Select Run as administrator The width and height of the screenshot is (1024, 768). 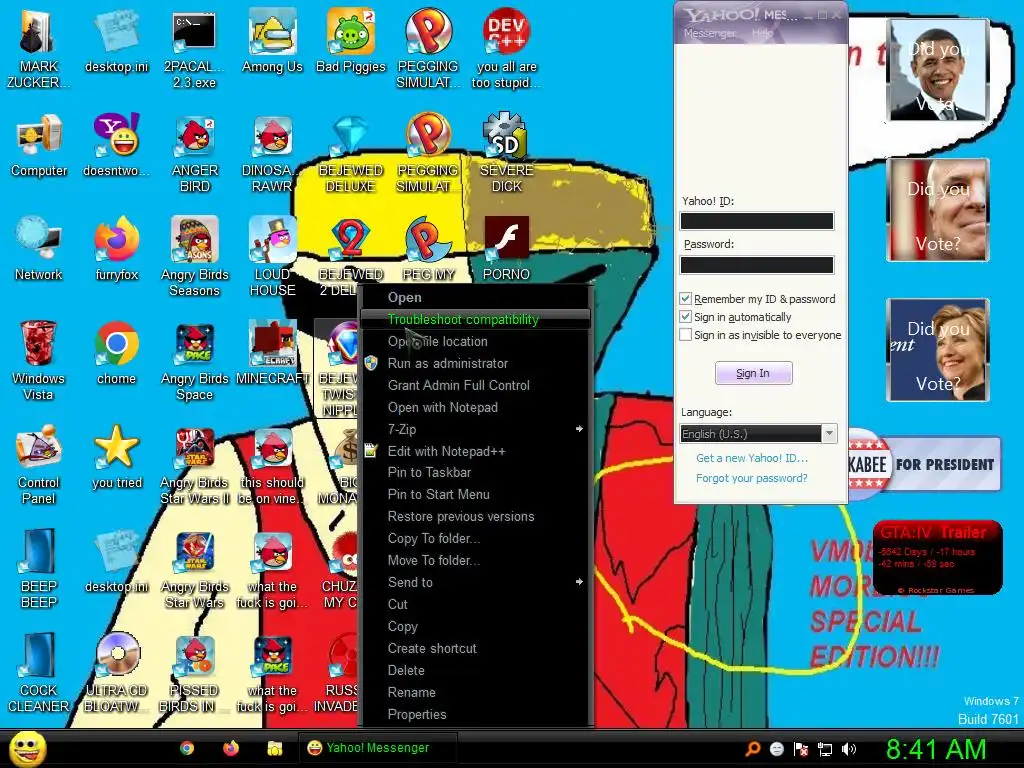coord(476,363)
